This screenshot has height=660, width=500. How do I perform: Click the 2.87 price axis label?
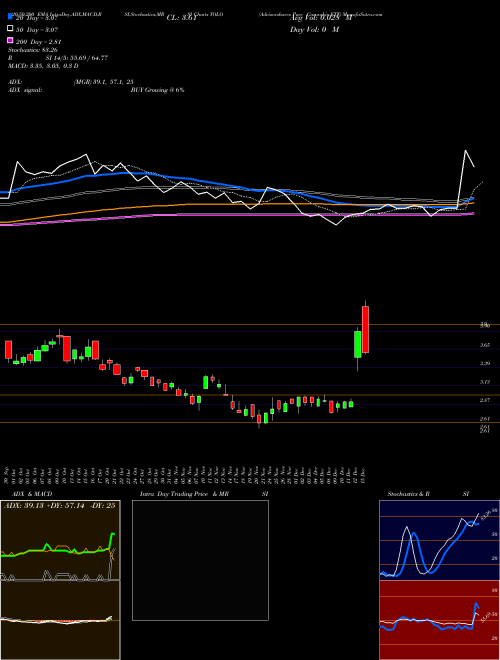tap(485, 400)
